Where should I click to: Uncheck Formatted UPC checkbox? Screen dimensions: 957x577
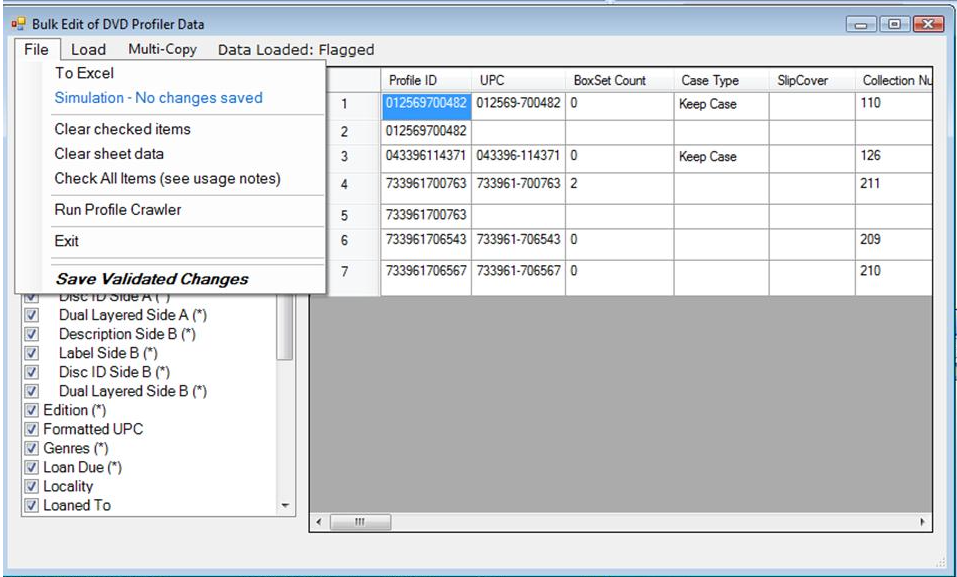point(31,429)
